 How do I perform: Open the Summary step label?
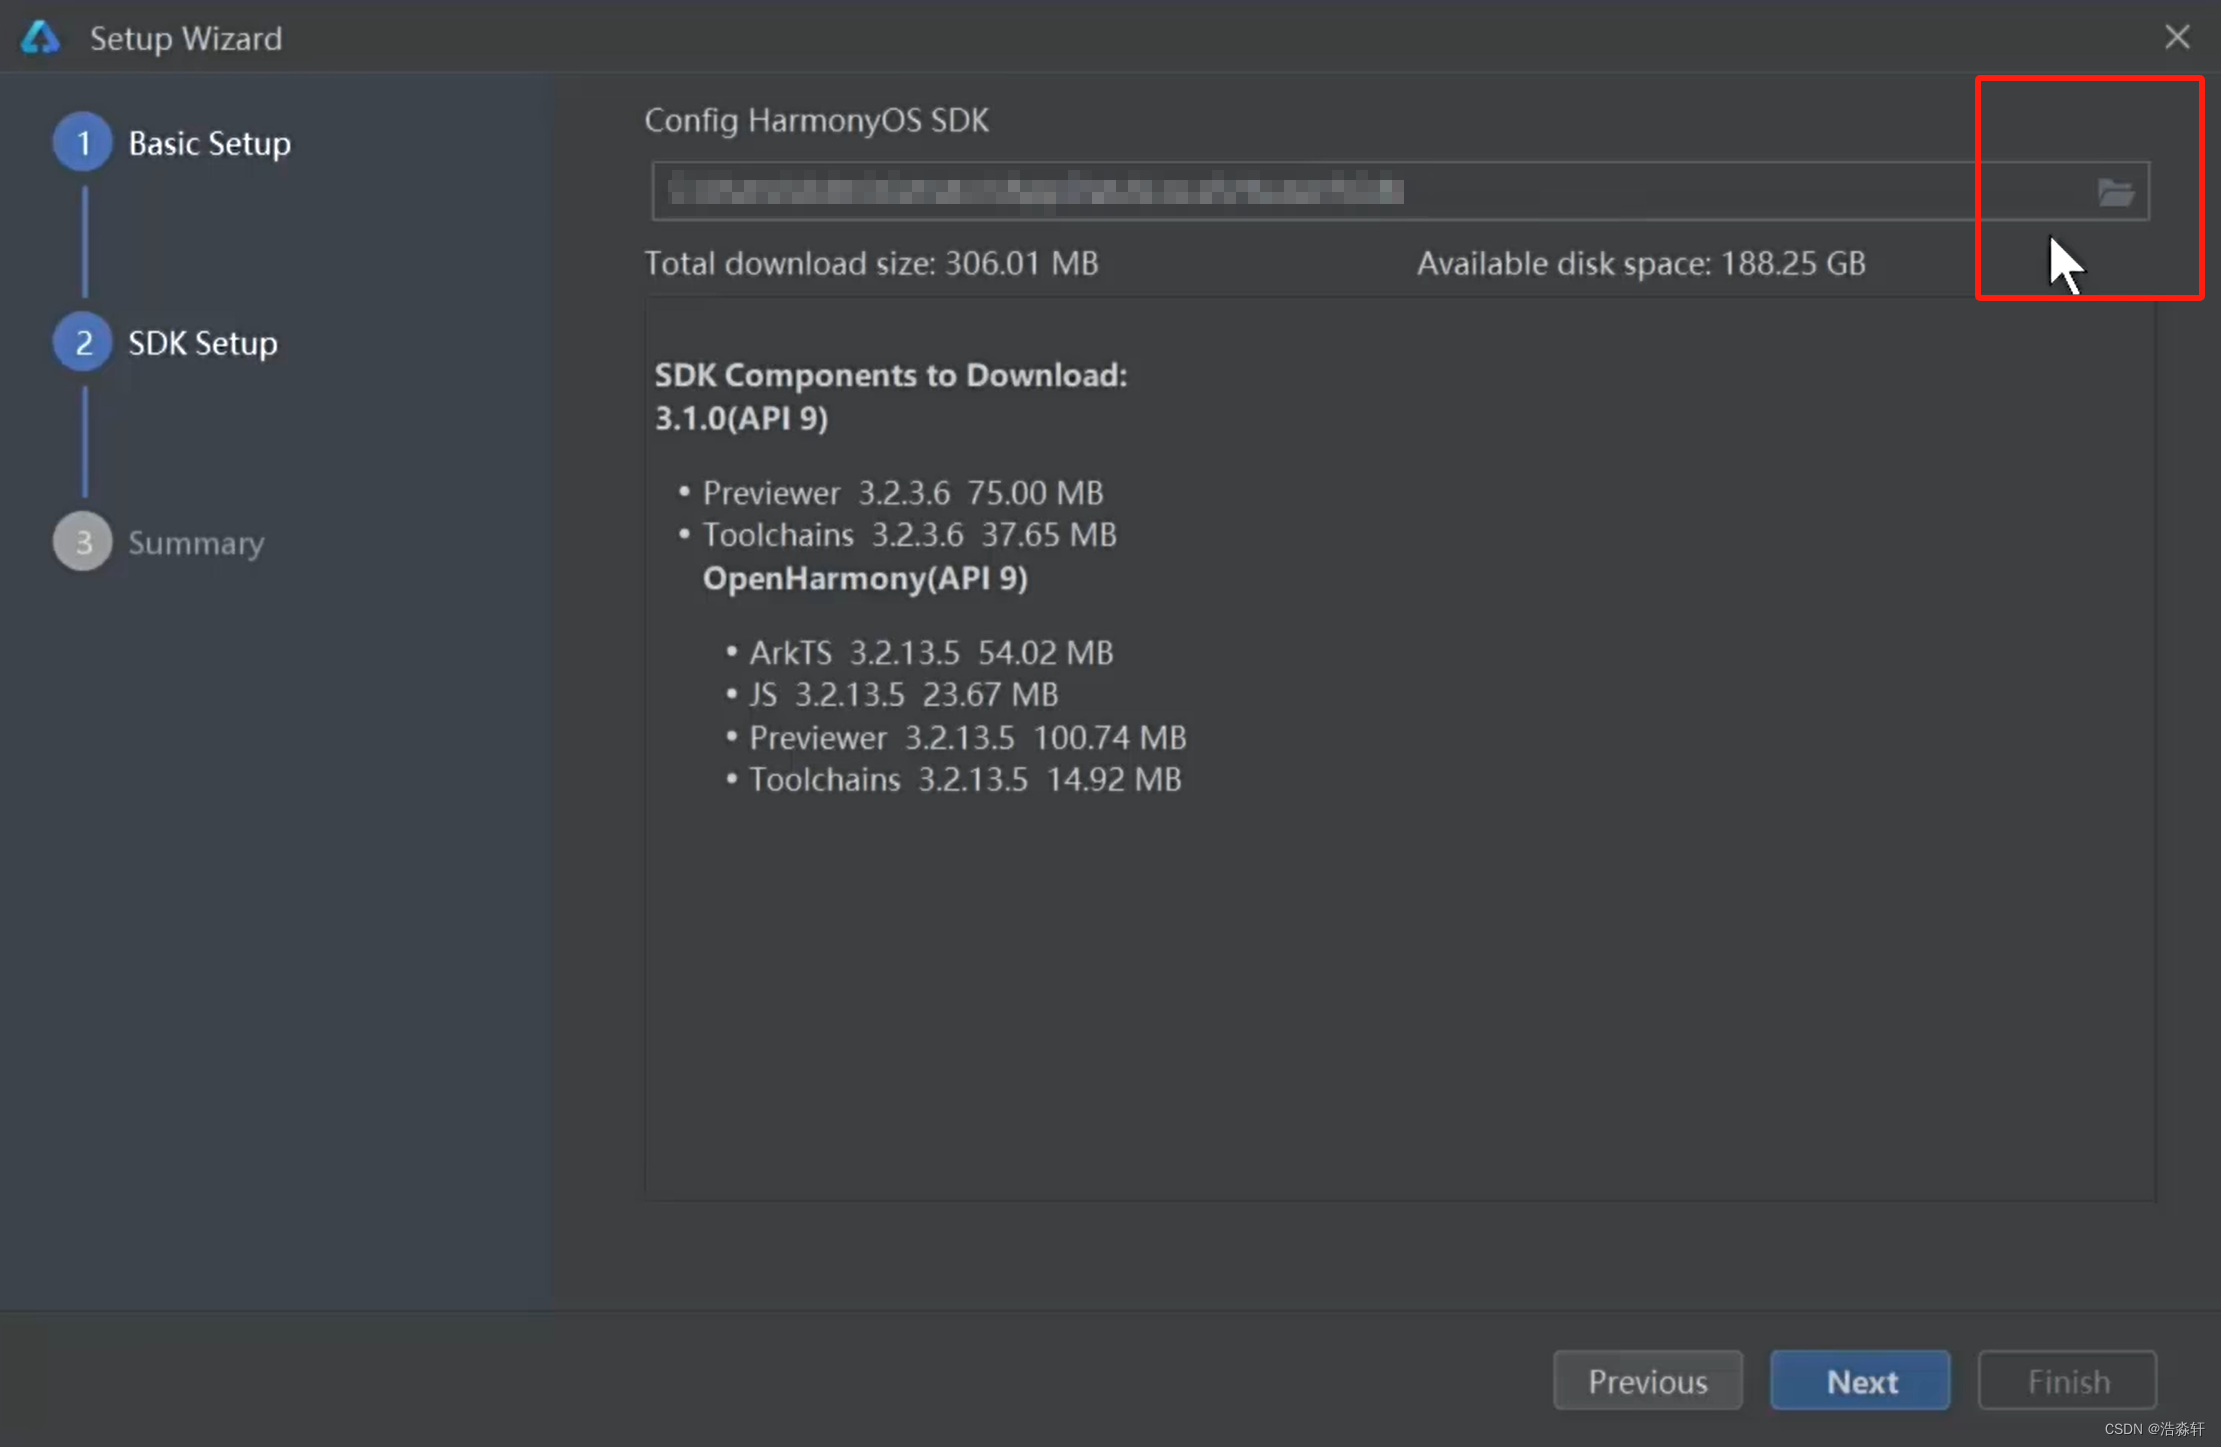pyautogui.click(x=196, y=543)
